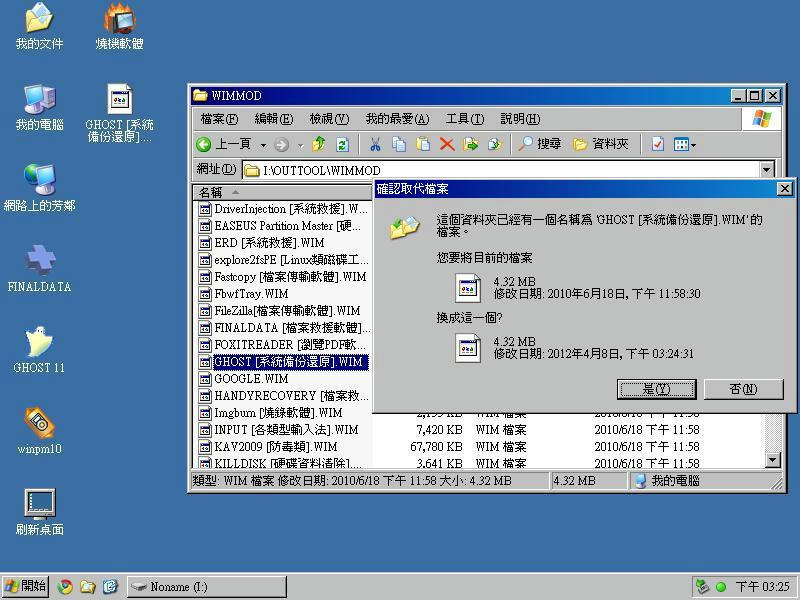Open the 編輯(E) menu
Image resolution: width=800 pixels, height=600 pixels.
click(x=273, y=119)
